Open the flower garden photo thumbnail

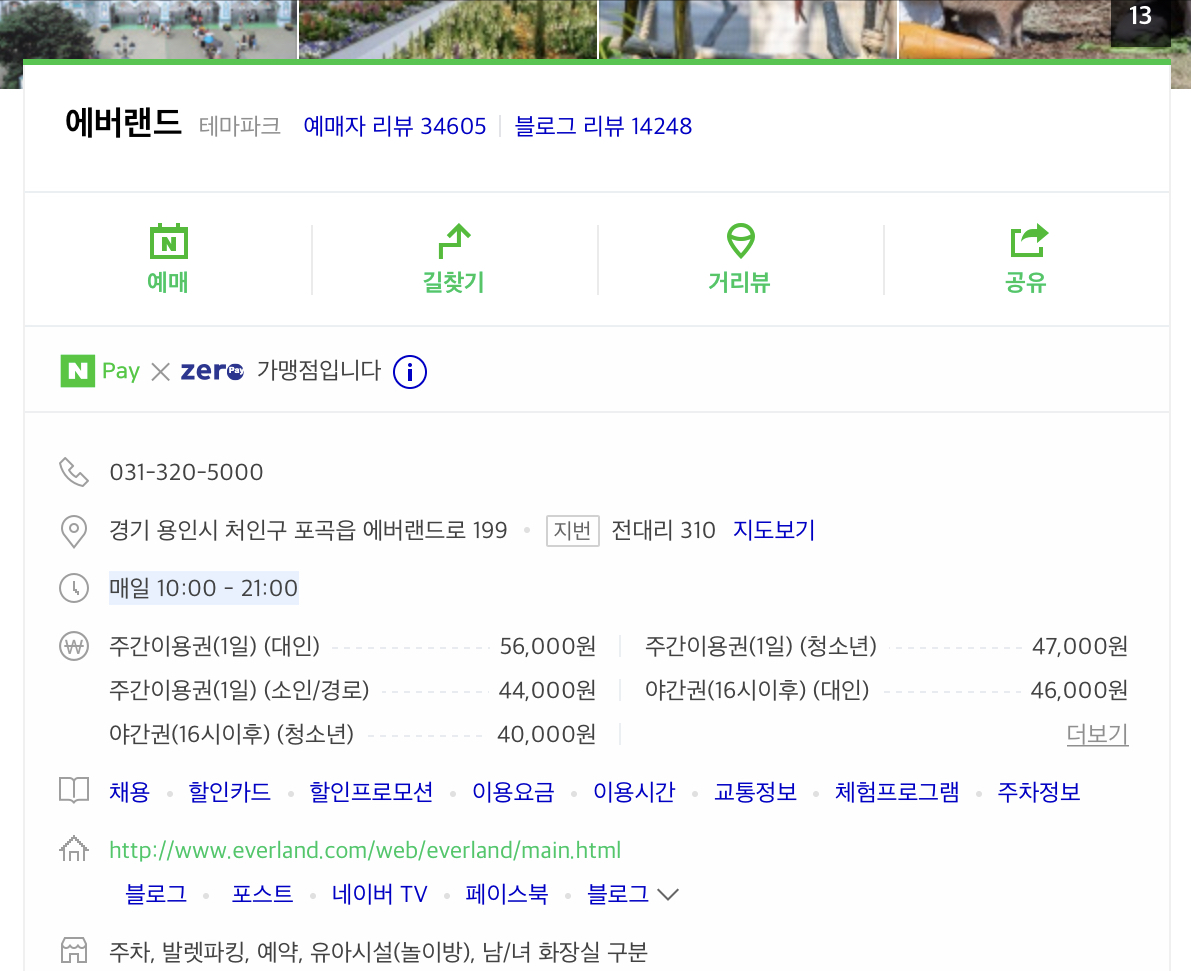pyautogui.click(x=448, y=29)
